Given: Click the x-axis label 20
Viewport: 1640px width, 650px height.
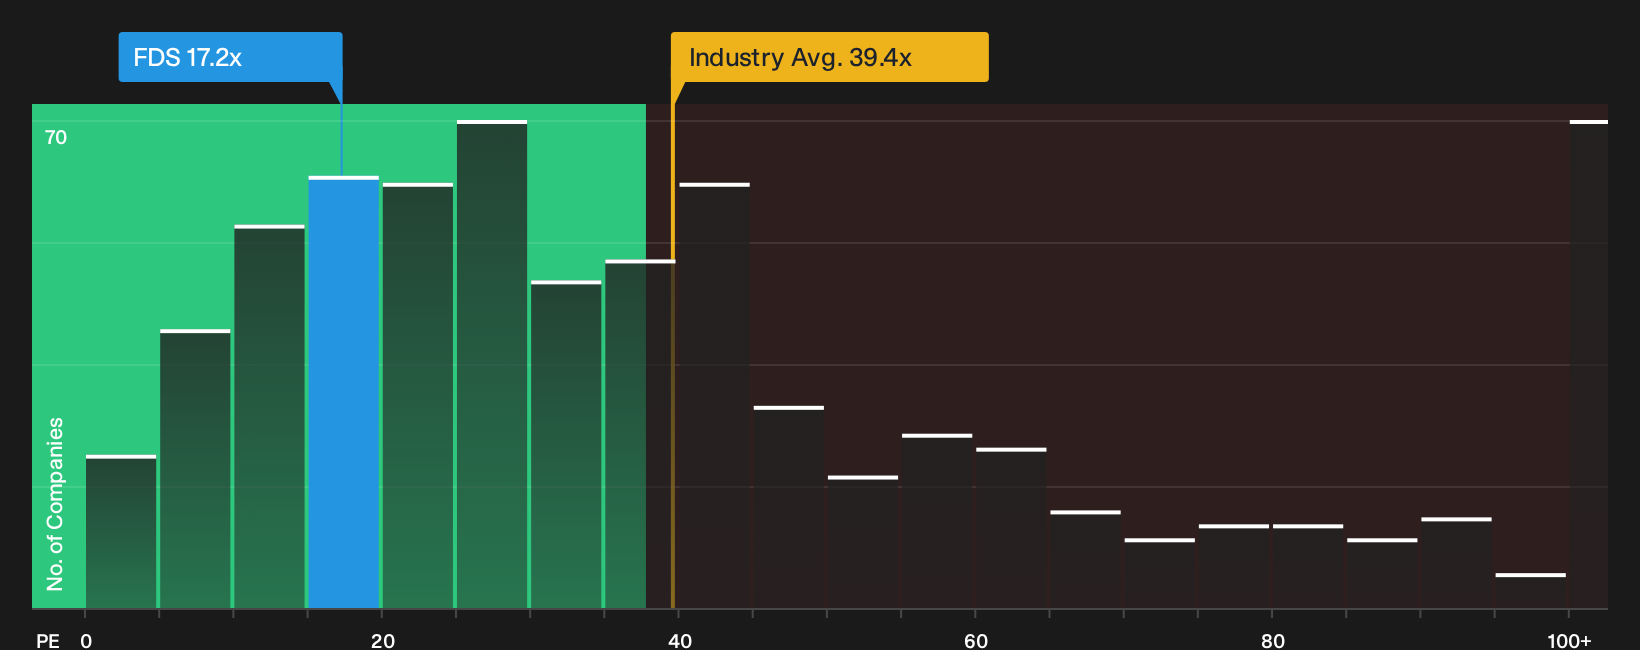Looking at the screenshot, I should 383,640.
